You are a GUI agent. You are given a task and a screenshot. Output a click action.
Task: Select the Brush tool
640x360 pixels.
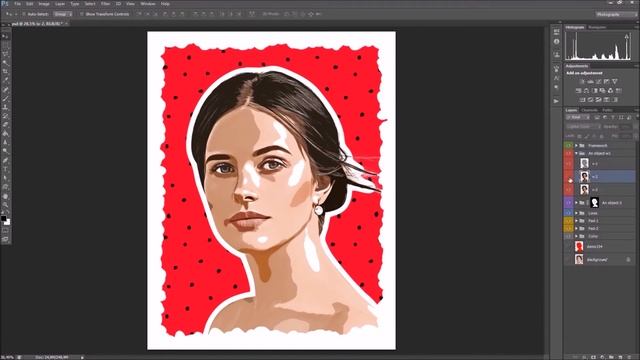[5, 98]
